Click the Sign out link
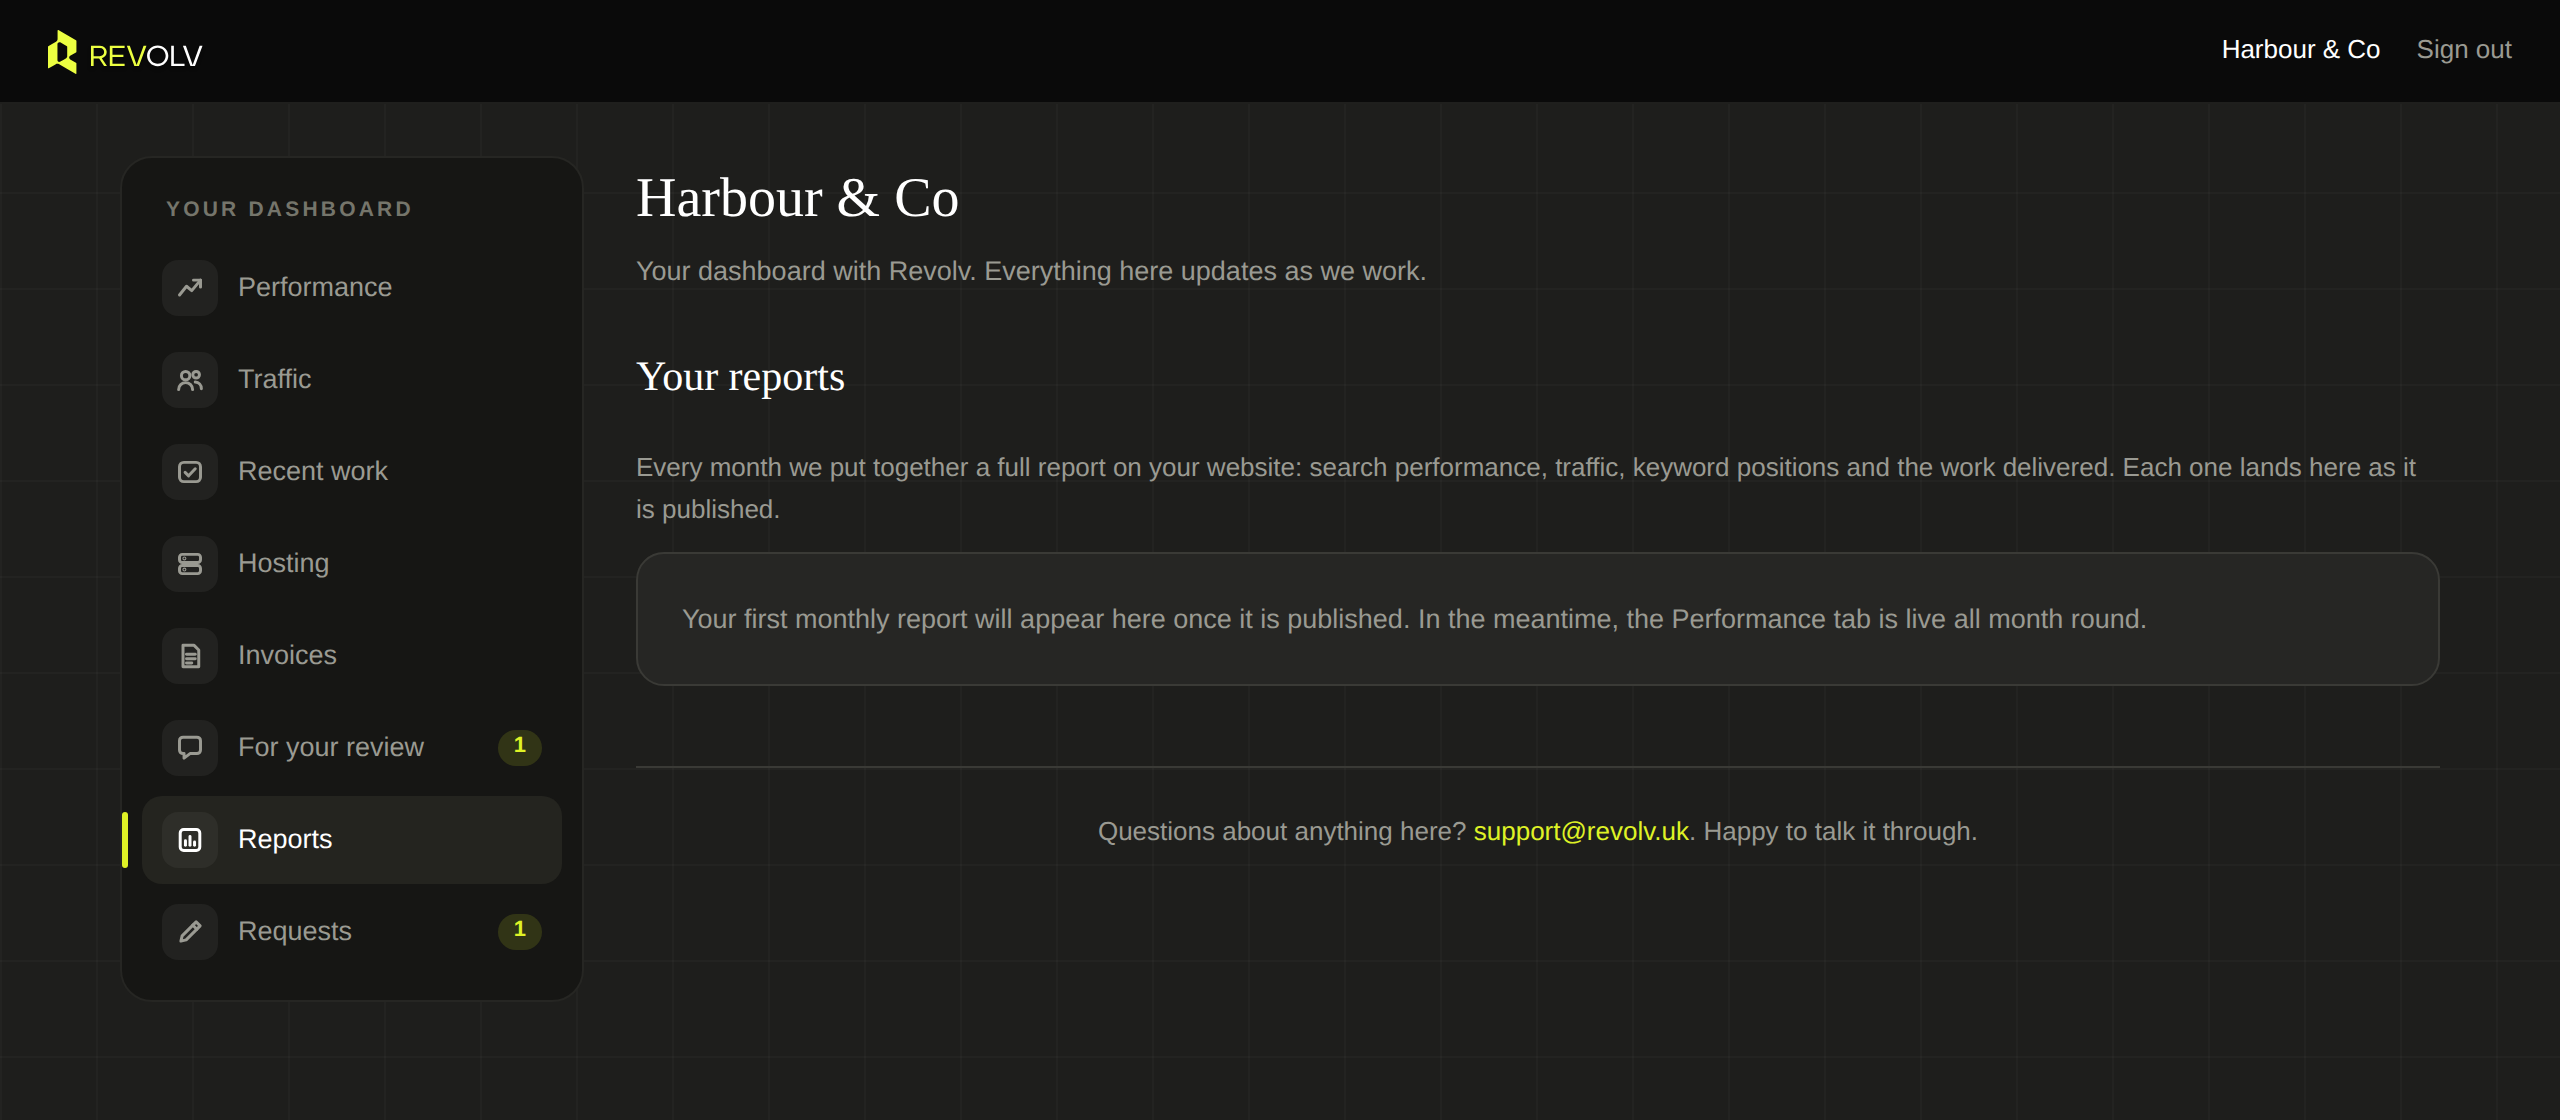The image size is (2560, 1120). 2464,50
